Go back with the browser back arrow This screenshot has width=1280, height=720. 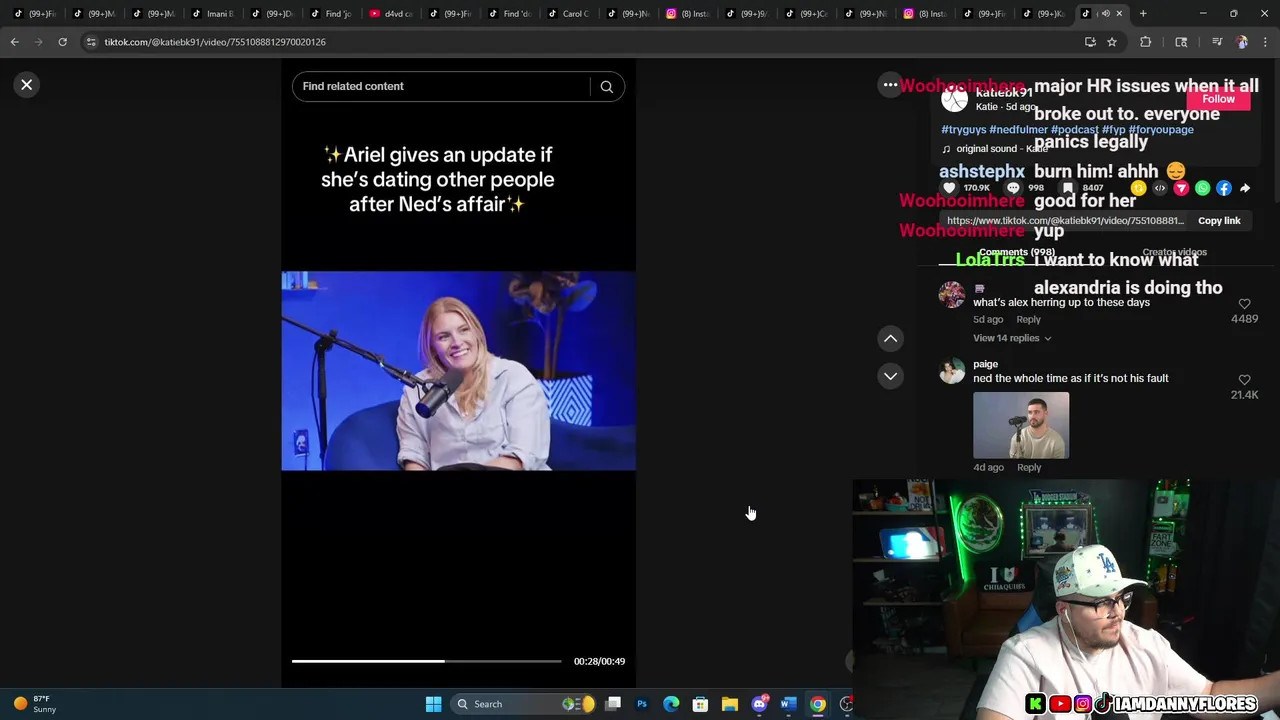[14, 42]
